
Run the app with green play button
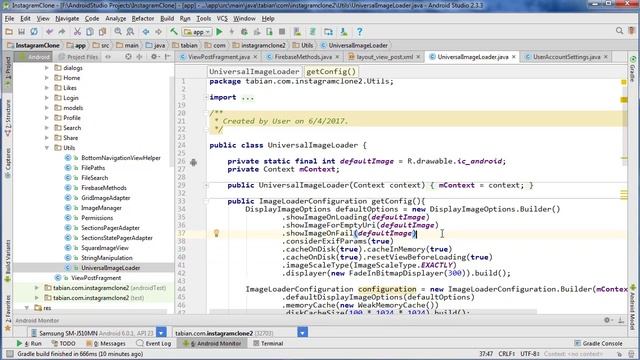(x=219, y=32)
